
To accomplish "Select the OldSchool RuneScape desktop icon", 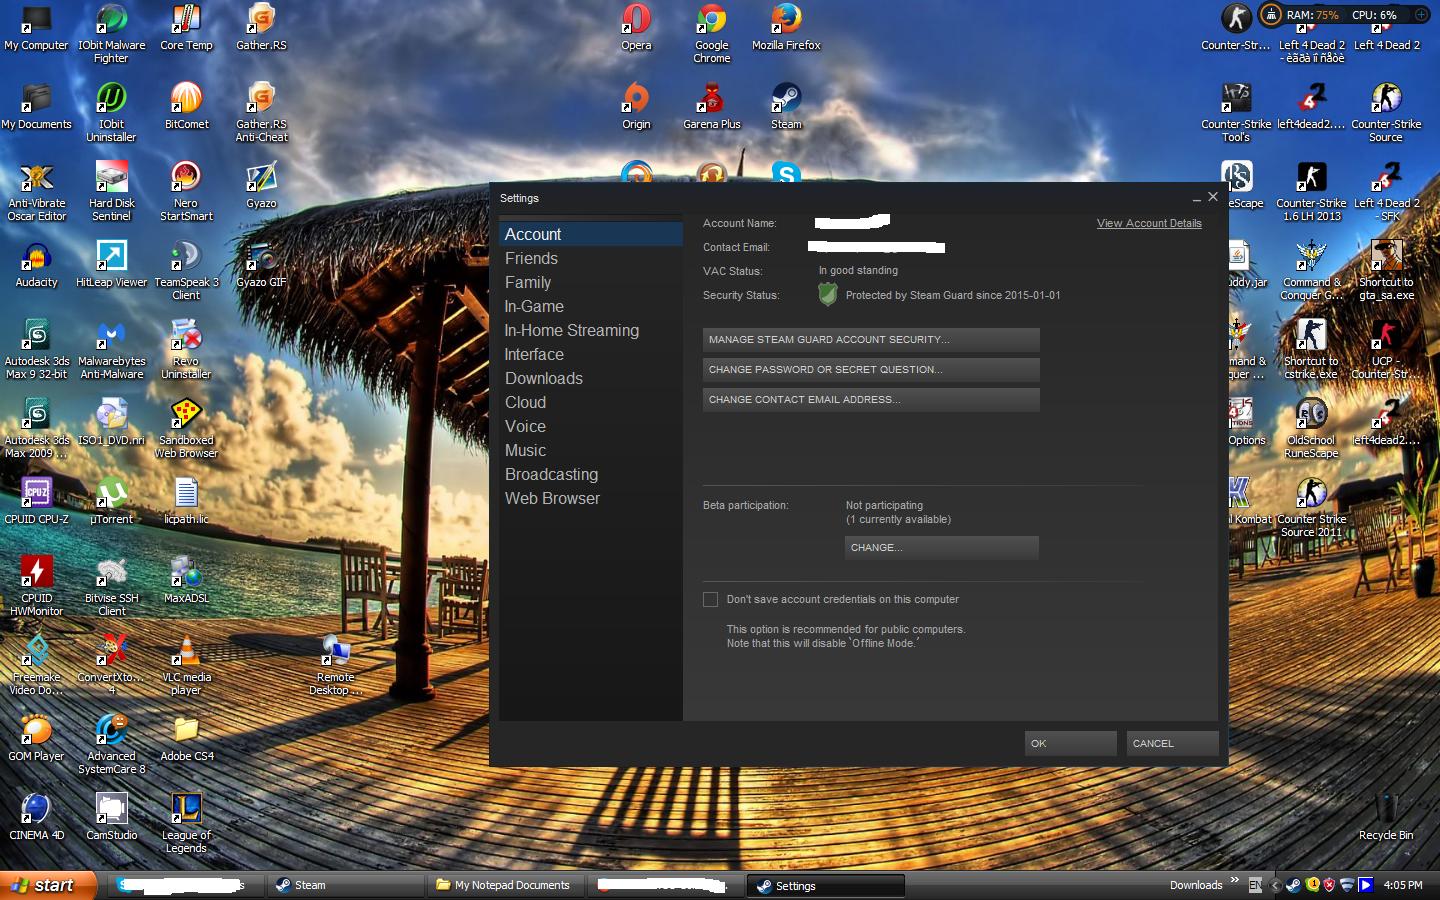I will [x=1311, y=429].
